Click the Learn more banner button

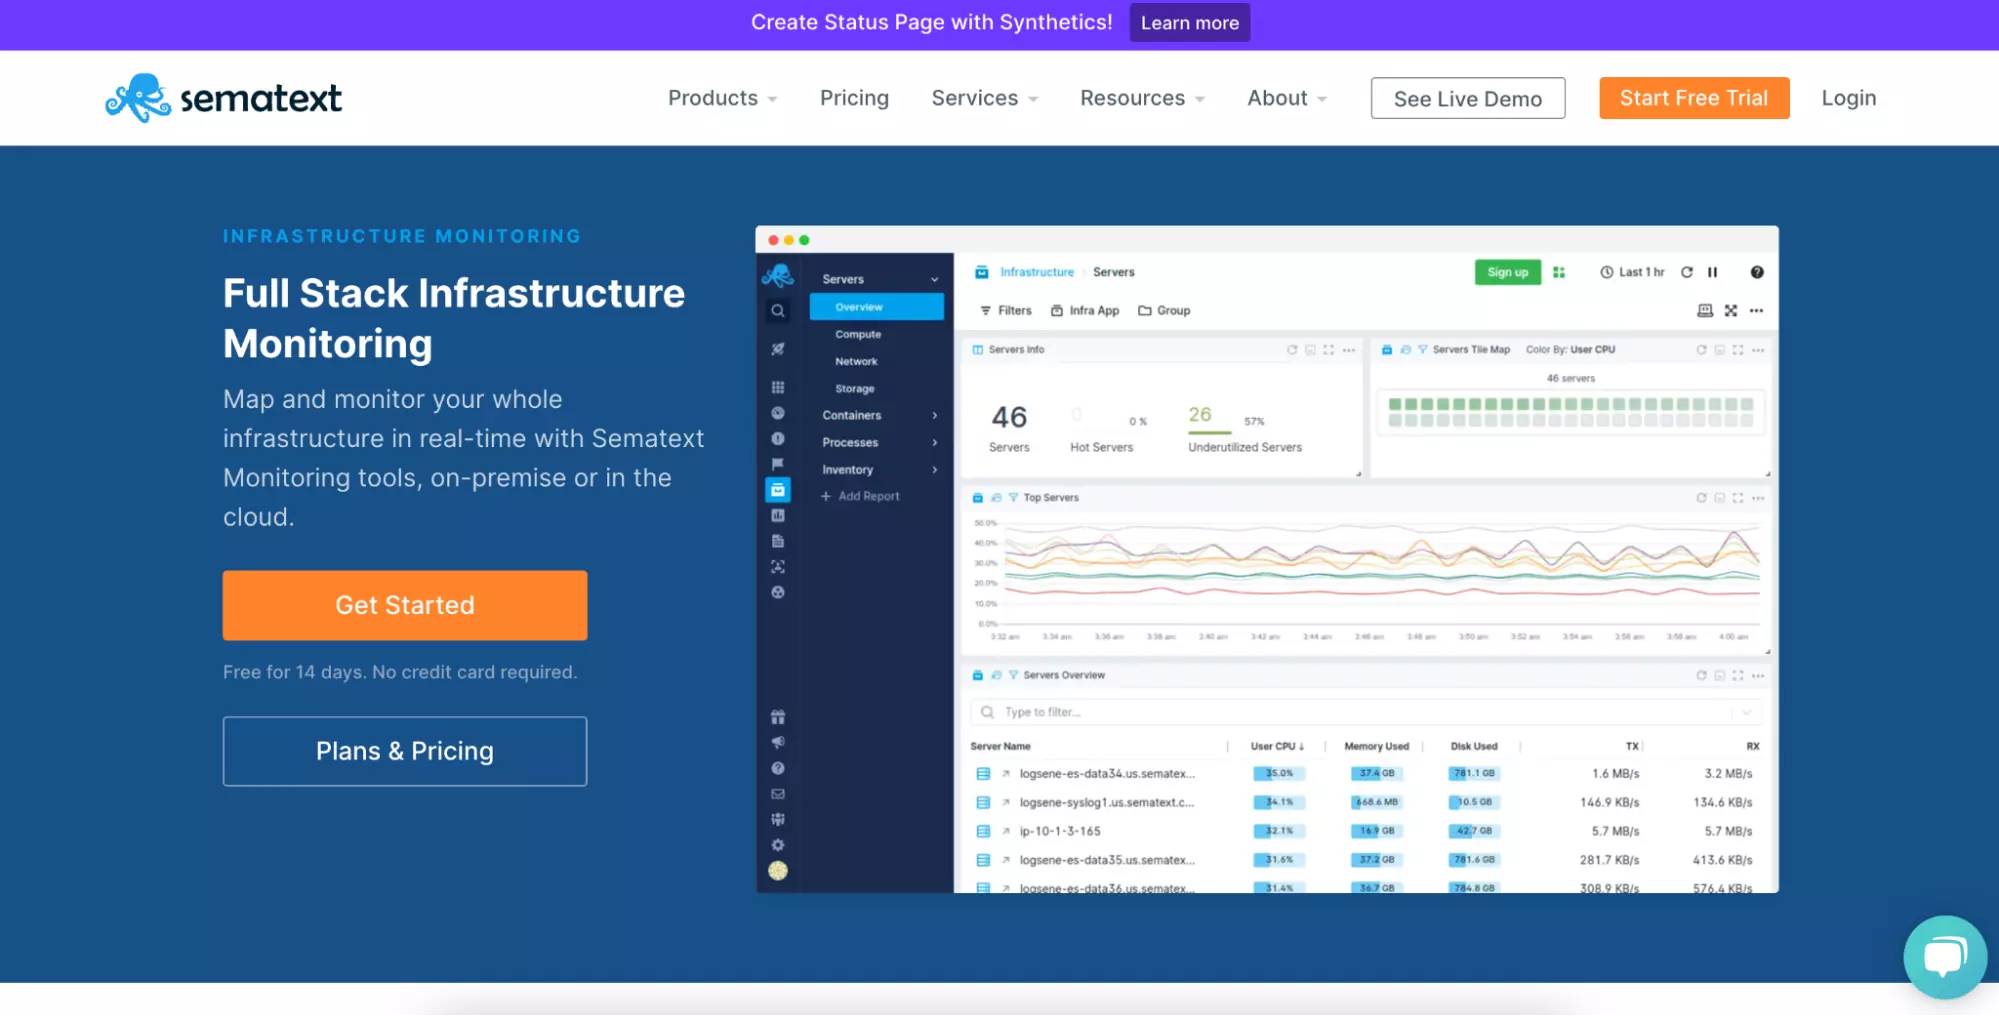tap(1189, 23)
